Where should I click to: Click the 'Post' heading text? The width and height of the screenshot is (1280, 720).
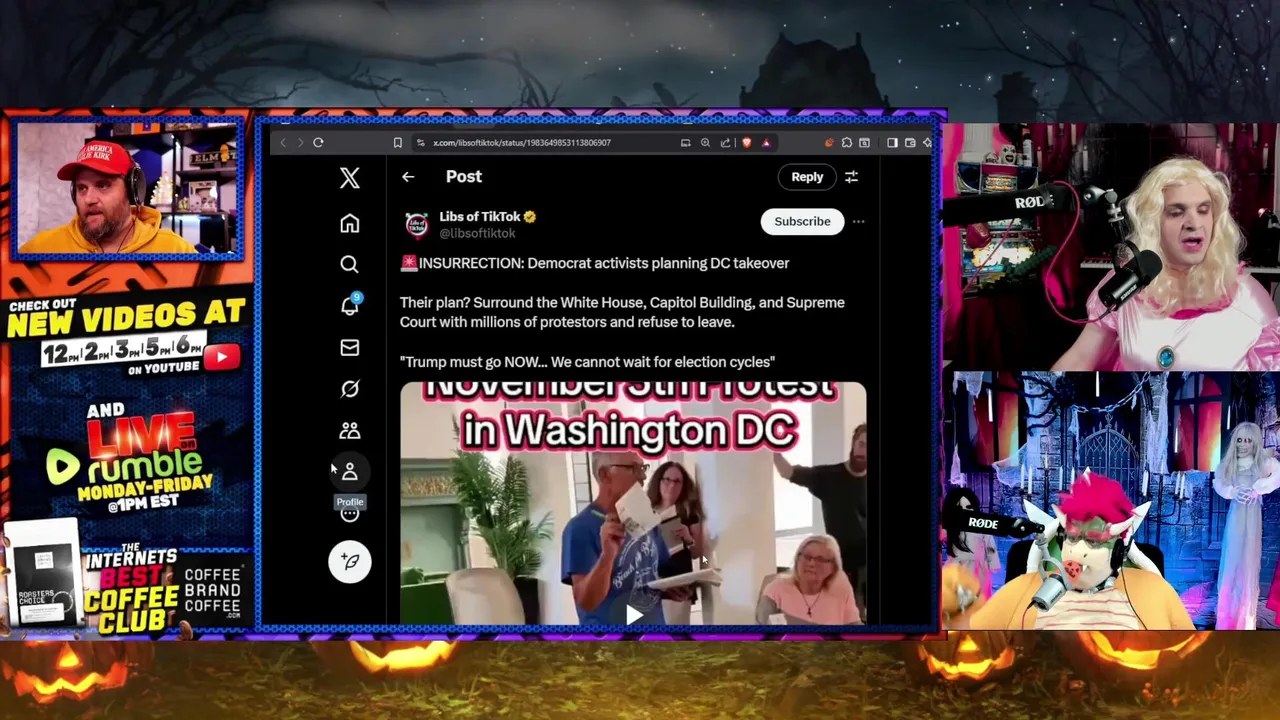point(464,177)
